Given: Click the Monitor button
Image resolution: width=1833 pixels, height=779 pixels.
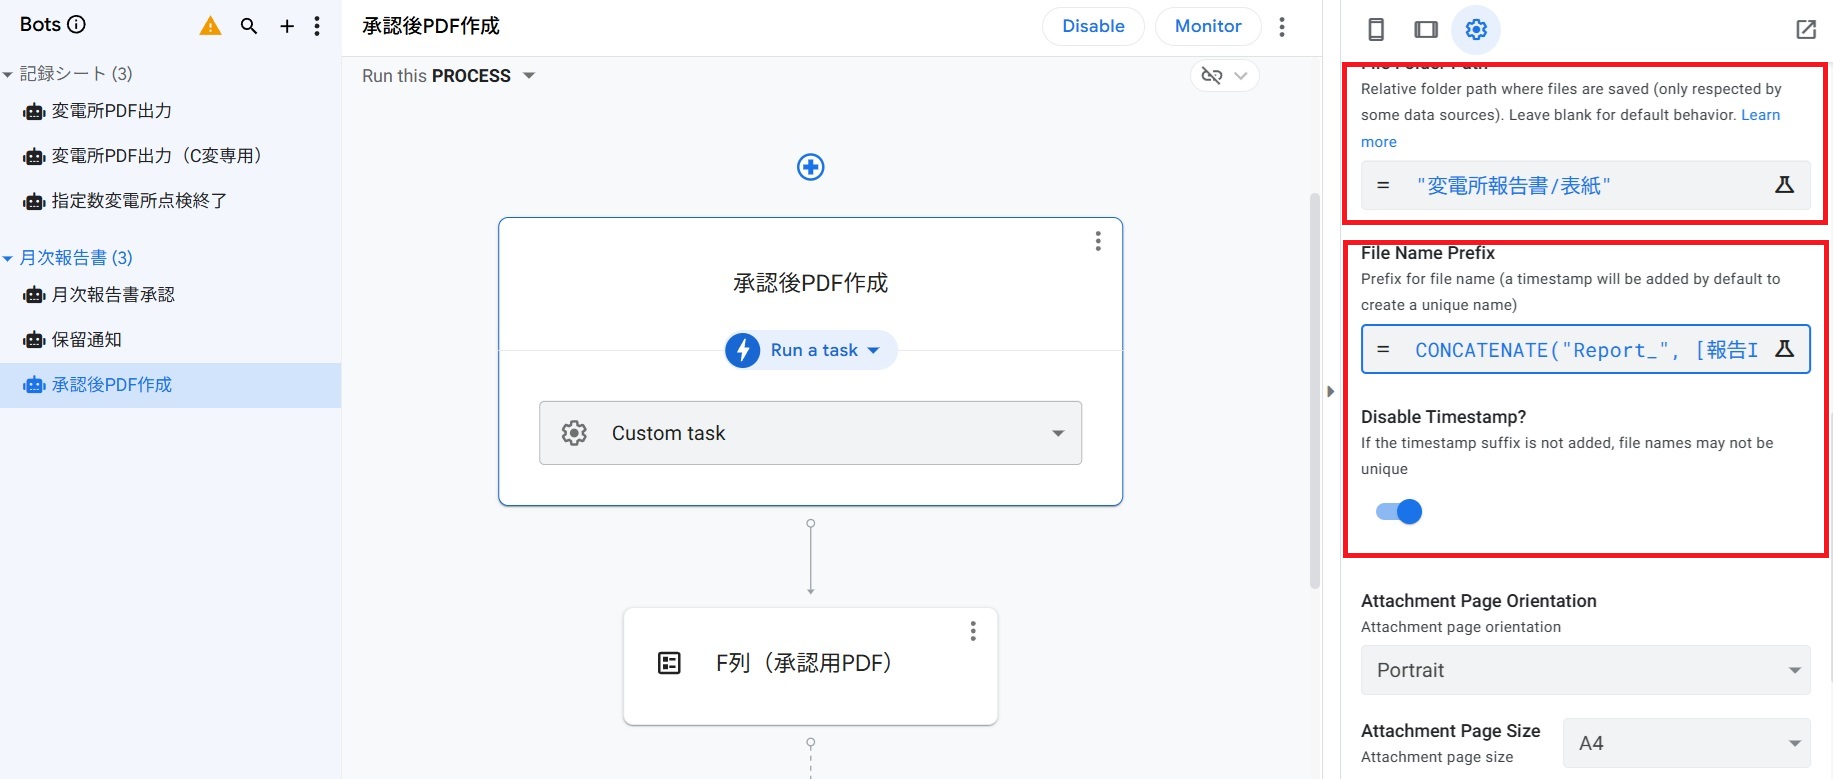Looking at the screenshot, I should [x=1207, y=26].
